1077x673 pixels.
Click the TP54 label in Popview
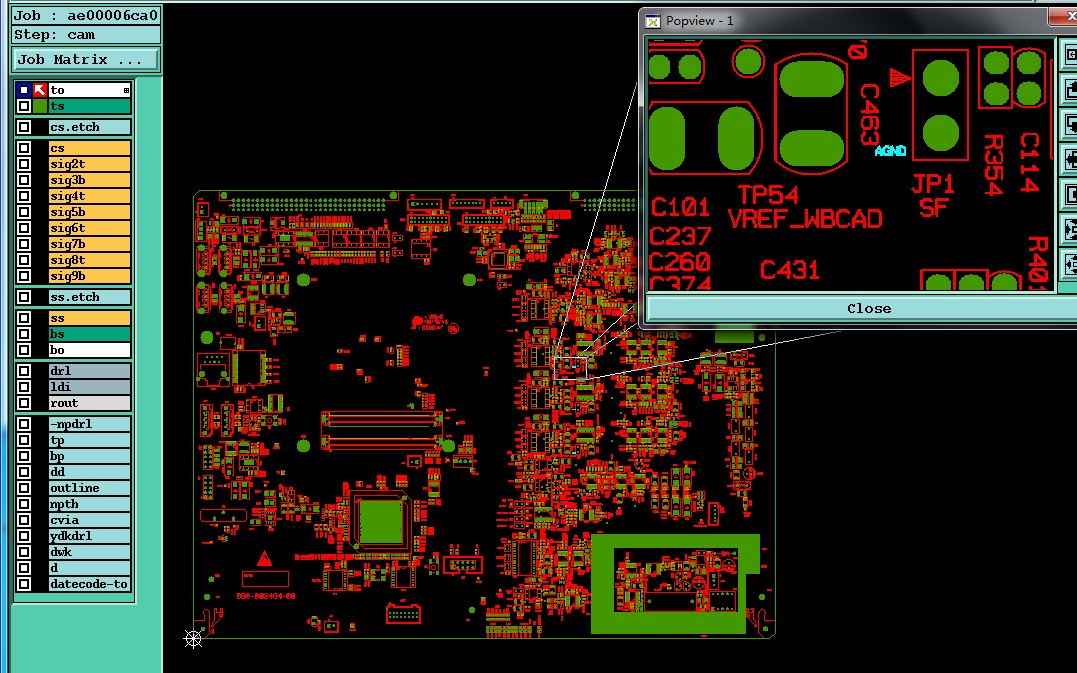click(769, 195)
